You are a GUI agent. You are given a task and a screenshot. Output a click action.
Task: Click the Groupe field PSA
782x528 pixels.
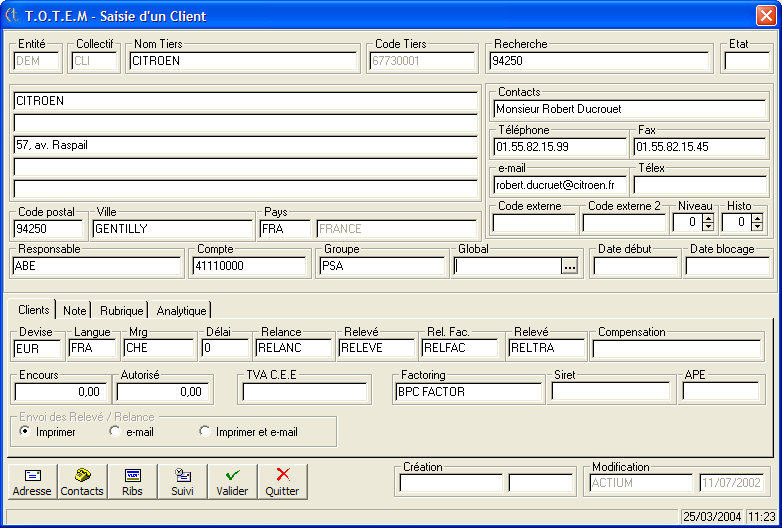click(382, 266)
